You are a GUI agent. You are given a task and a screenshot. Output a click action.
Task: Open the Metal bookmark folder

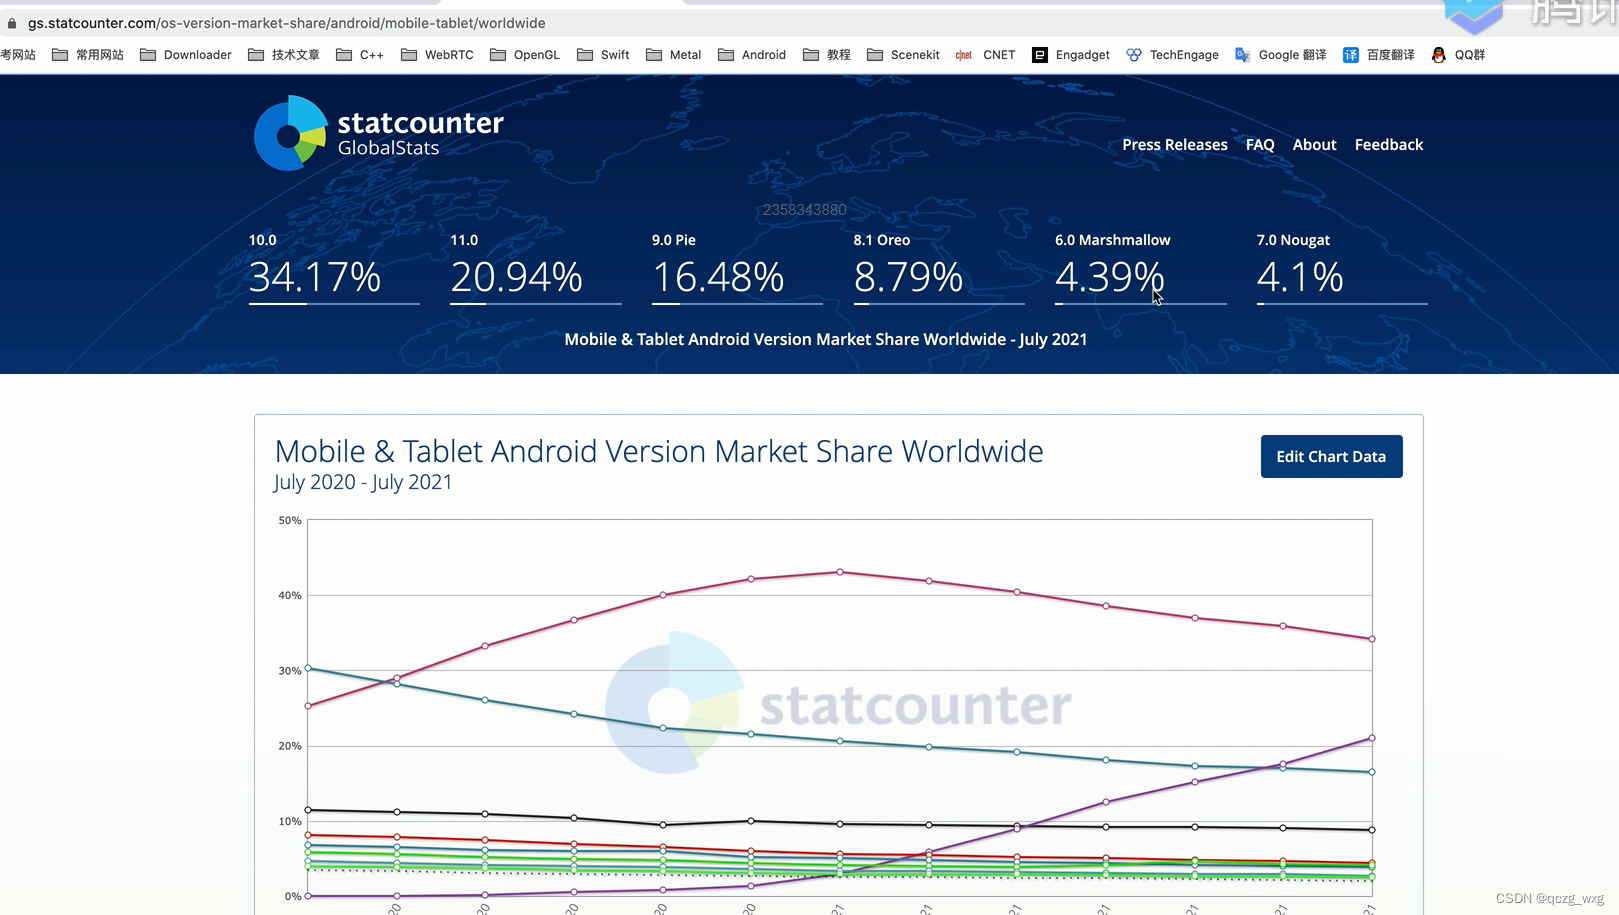point(674,55)
